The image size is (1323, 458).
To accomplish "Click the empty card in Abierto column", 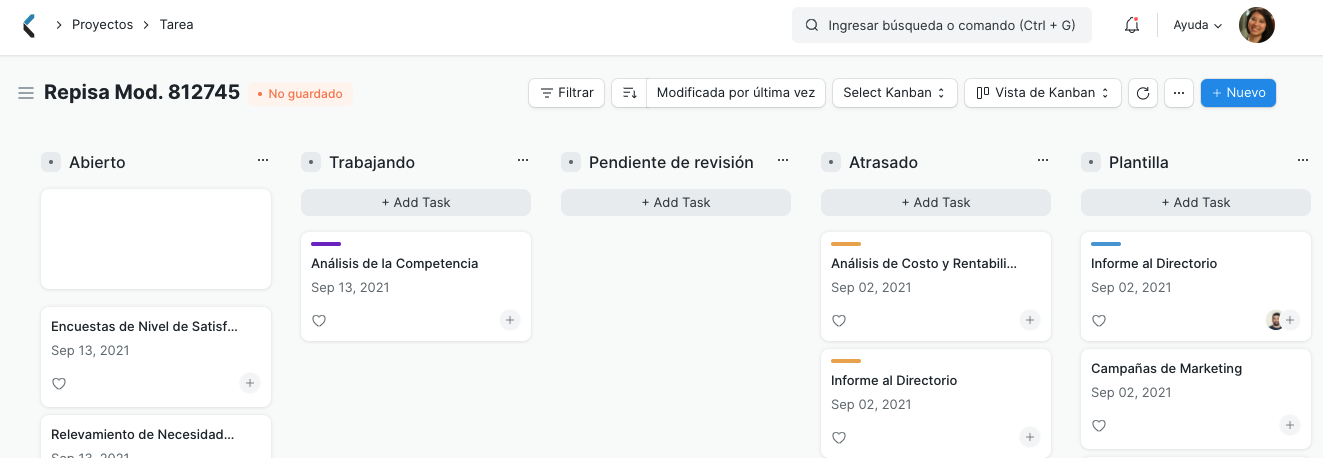I will click(156, 239).
